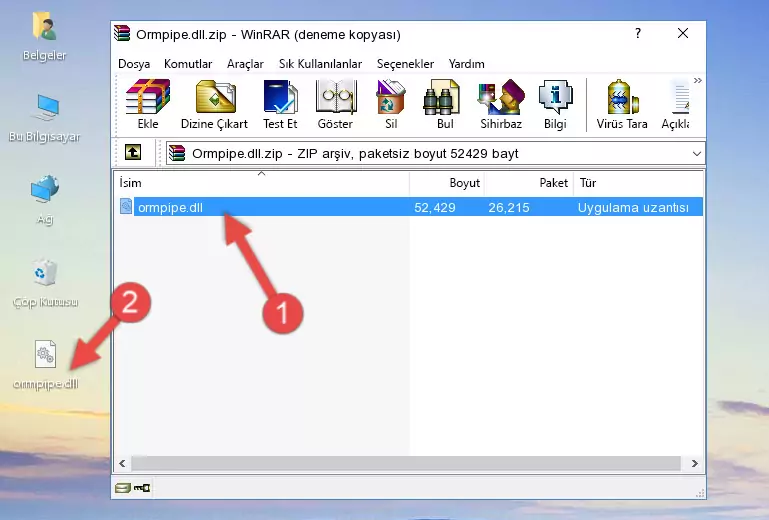Select the Çöp Kutusu recycle bin icon

tap(45, 283)
